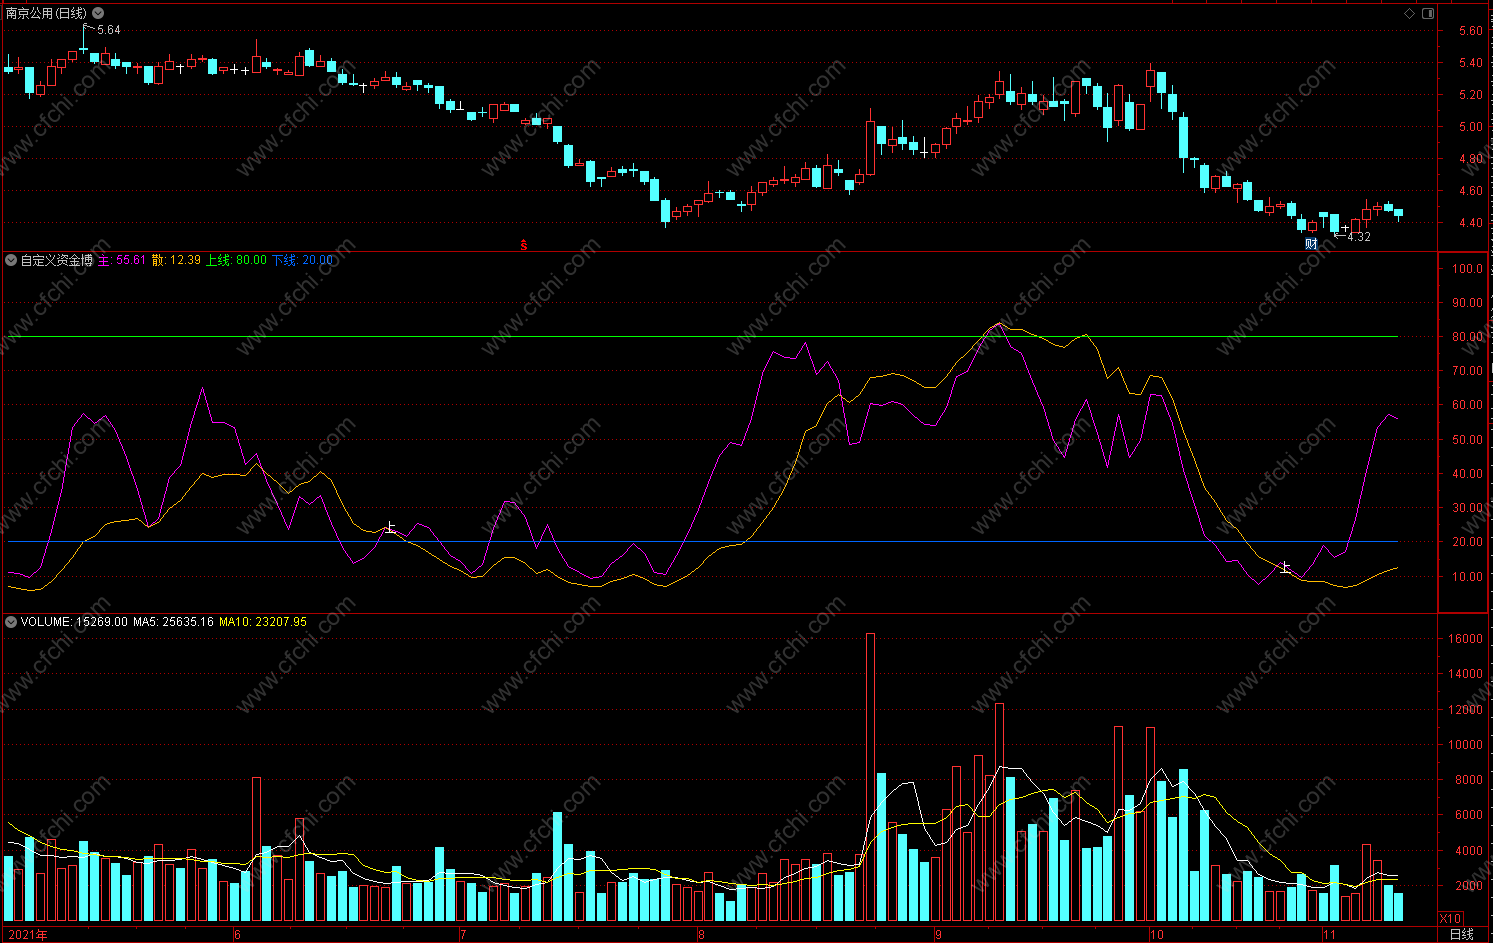Click the green 80.00 upper threshold line
Viewport: 1493px width, 943px height.
703,337
